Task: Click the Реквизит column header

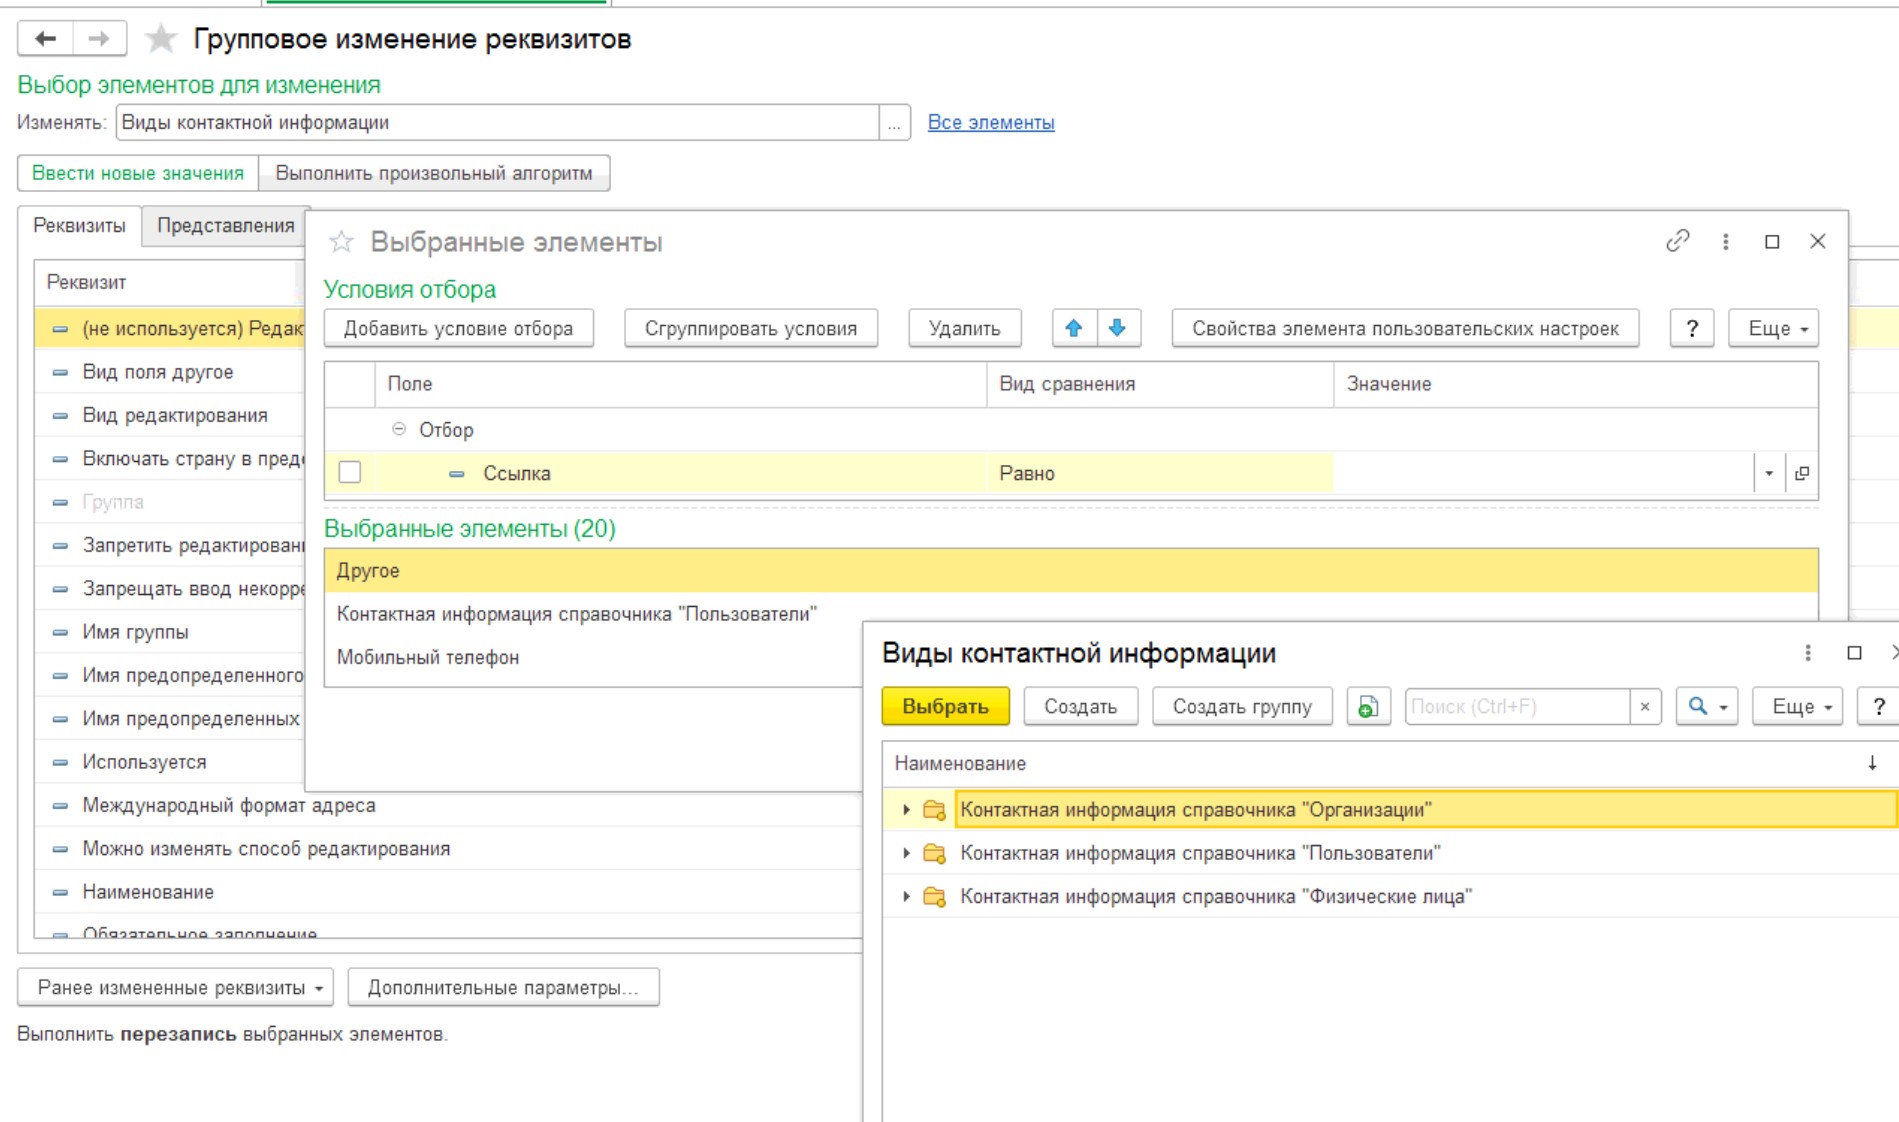Action: 170,282
